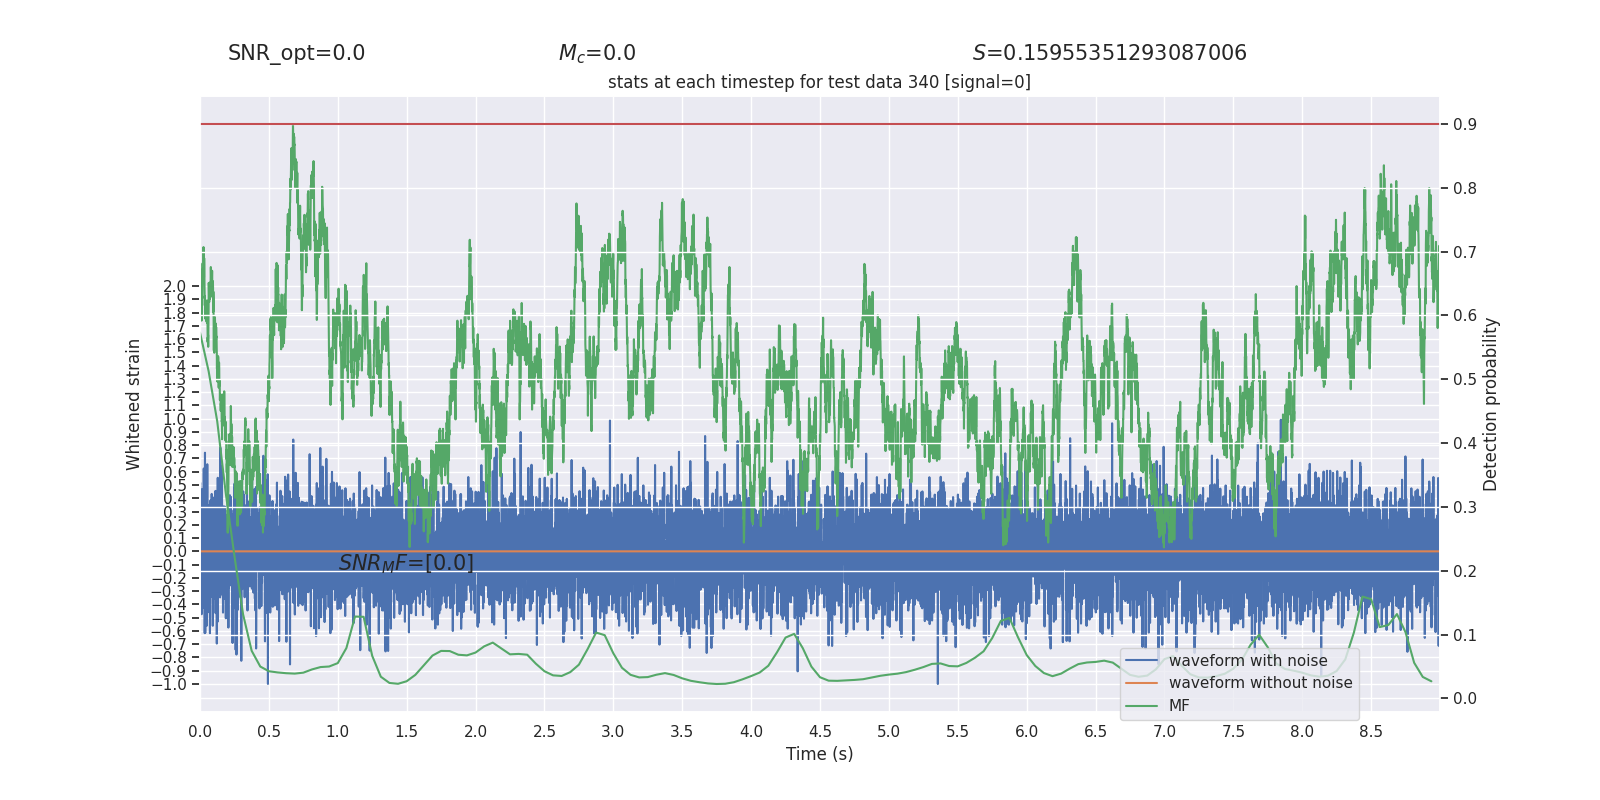Click the 0.8 detection probability tick

[1465, 189]
